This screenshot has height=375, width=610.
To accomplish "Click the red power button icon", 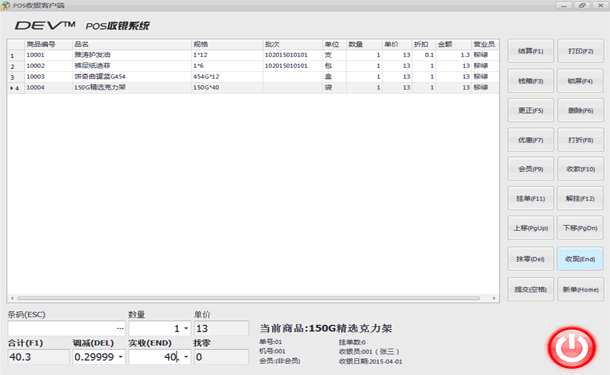I will coord(571,348).
